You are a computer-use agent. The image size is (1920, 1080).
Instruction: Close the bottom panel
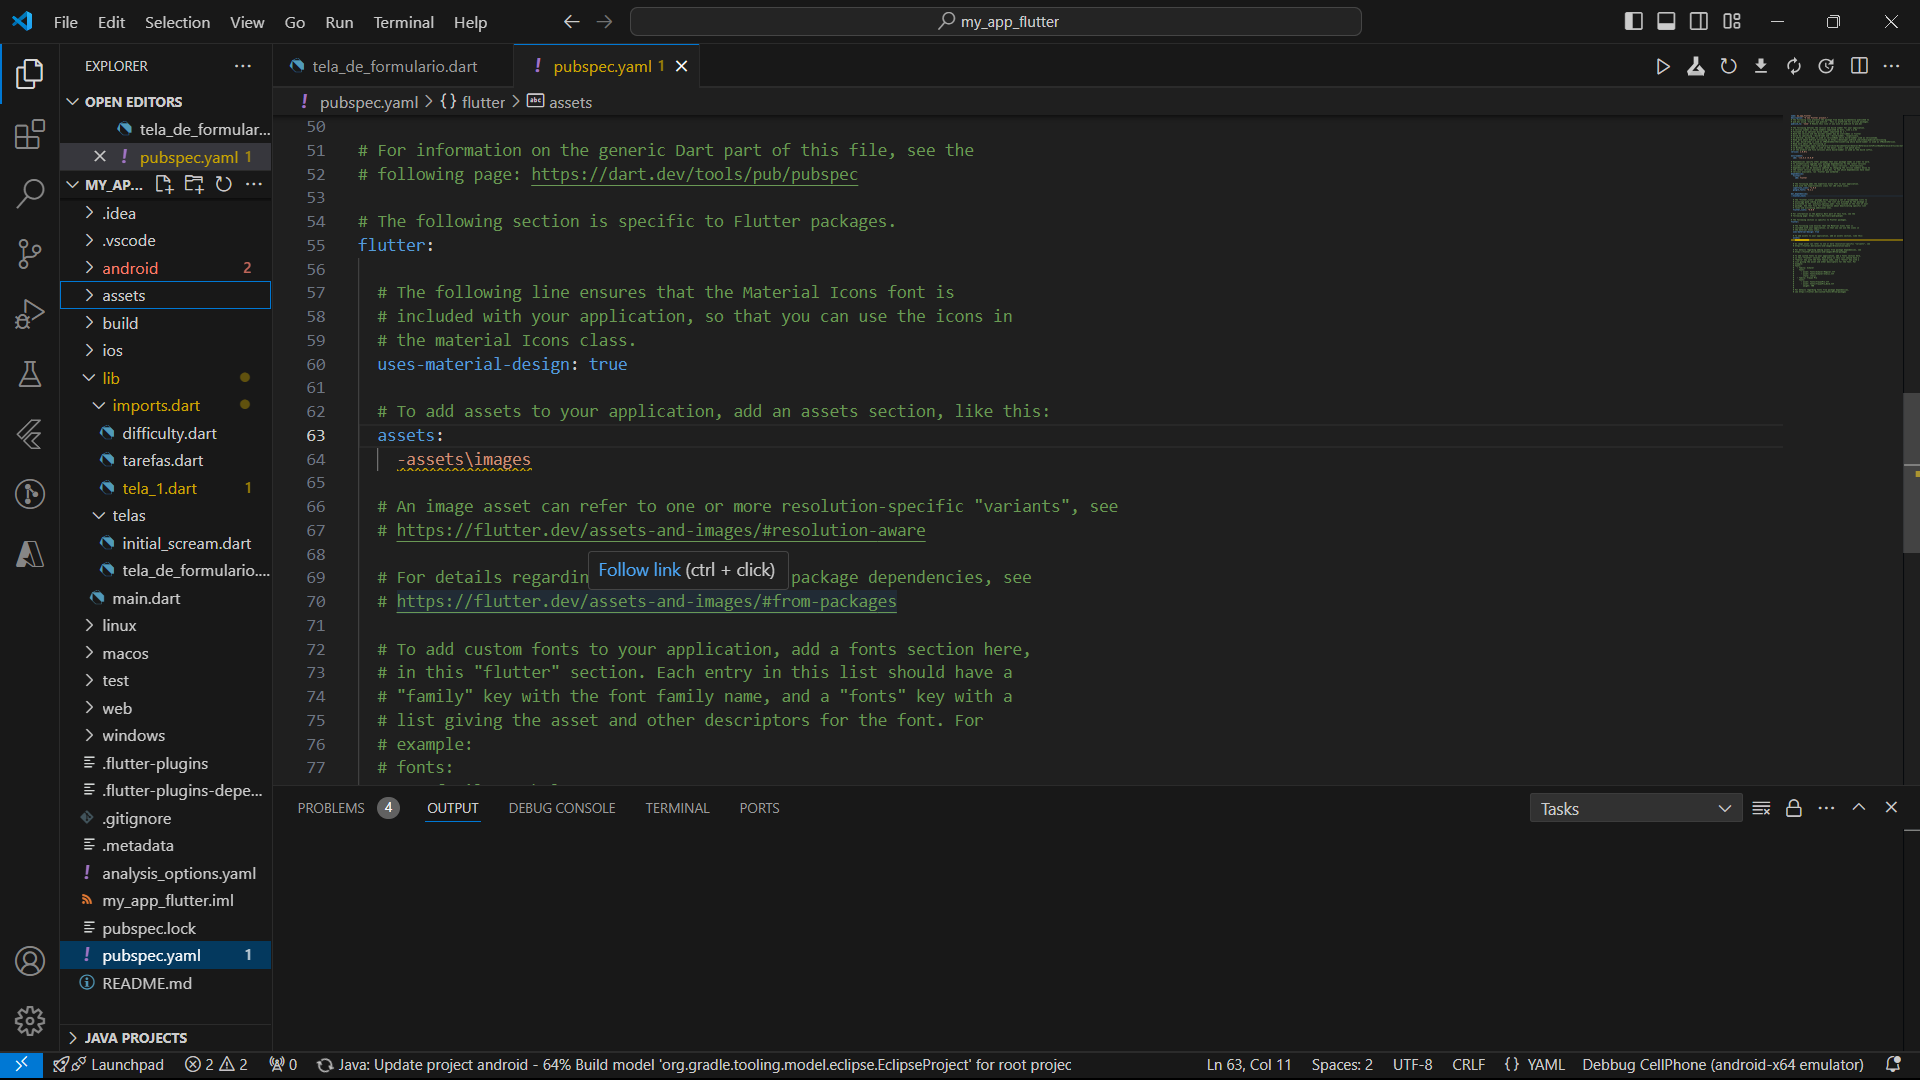click(1891, 807)
